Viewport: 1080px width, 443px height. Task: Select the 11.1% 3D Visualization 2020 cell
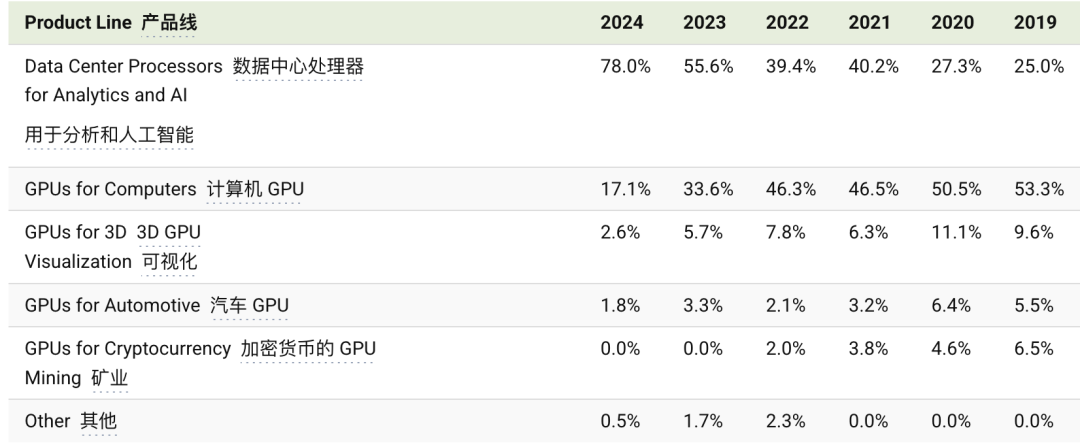coord(956,232)
